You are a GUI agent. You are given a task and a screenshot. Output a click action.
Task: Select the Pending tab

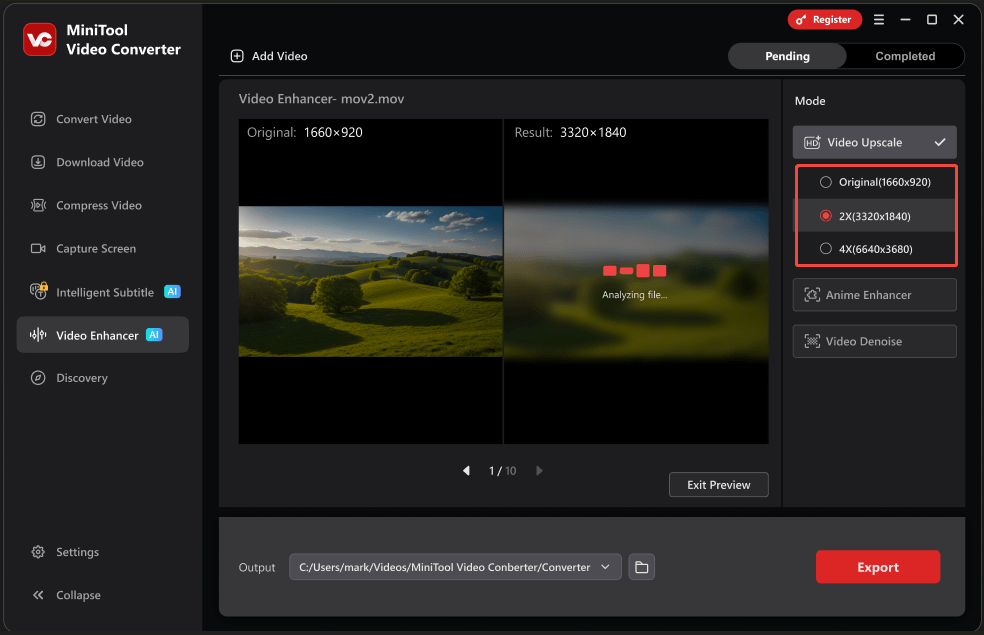point(786,56)
